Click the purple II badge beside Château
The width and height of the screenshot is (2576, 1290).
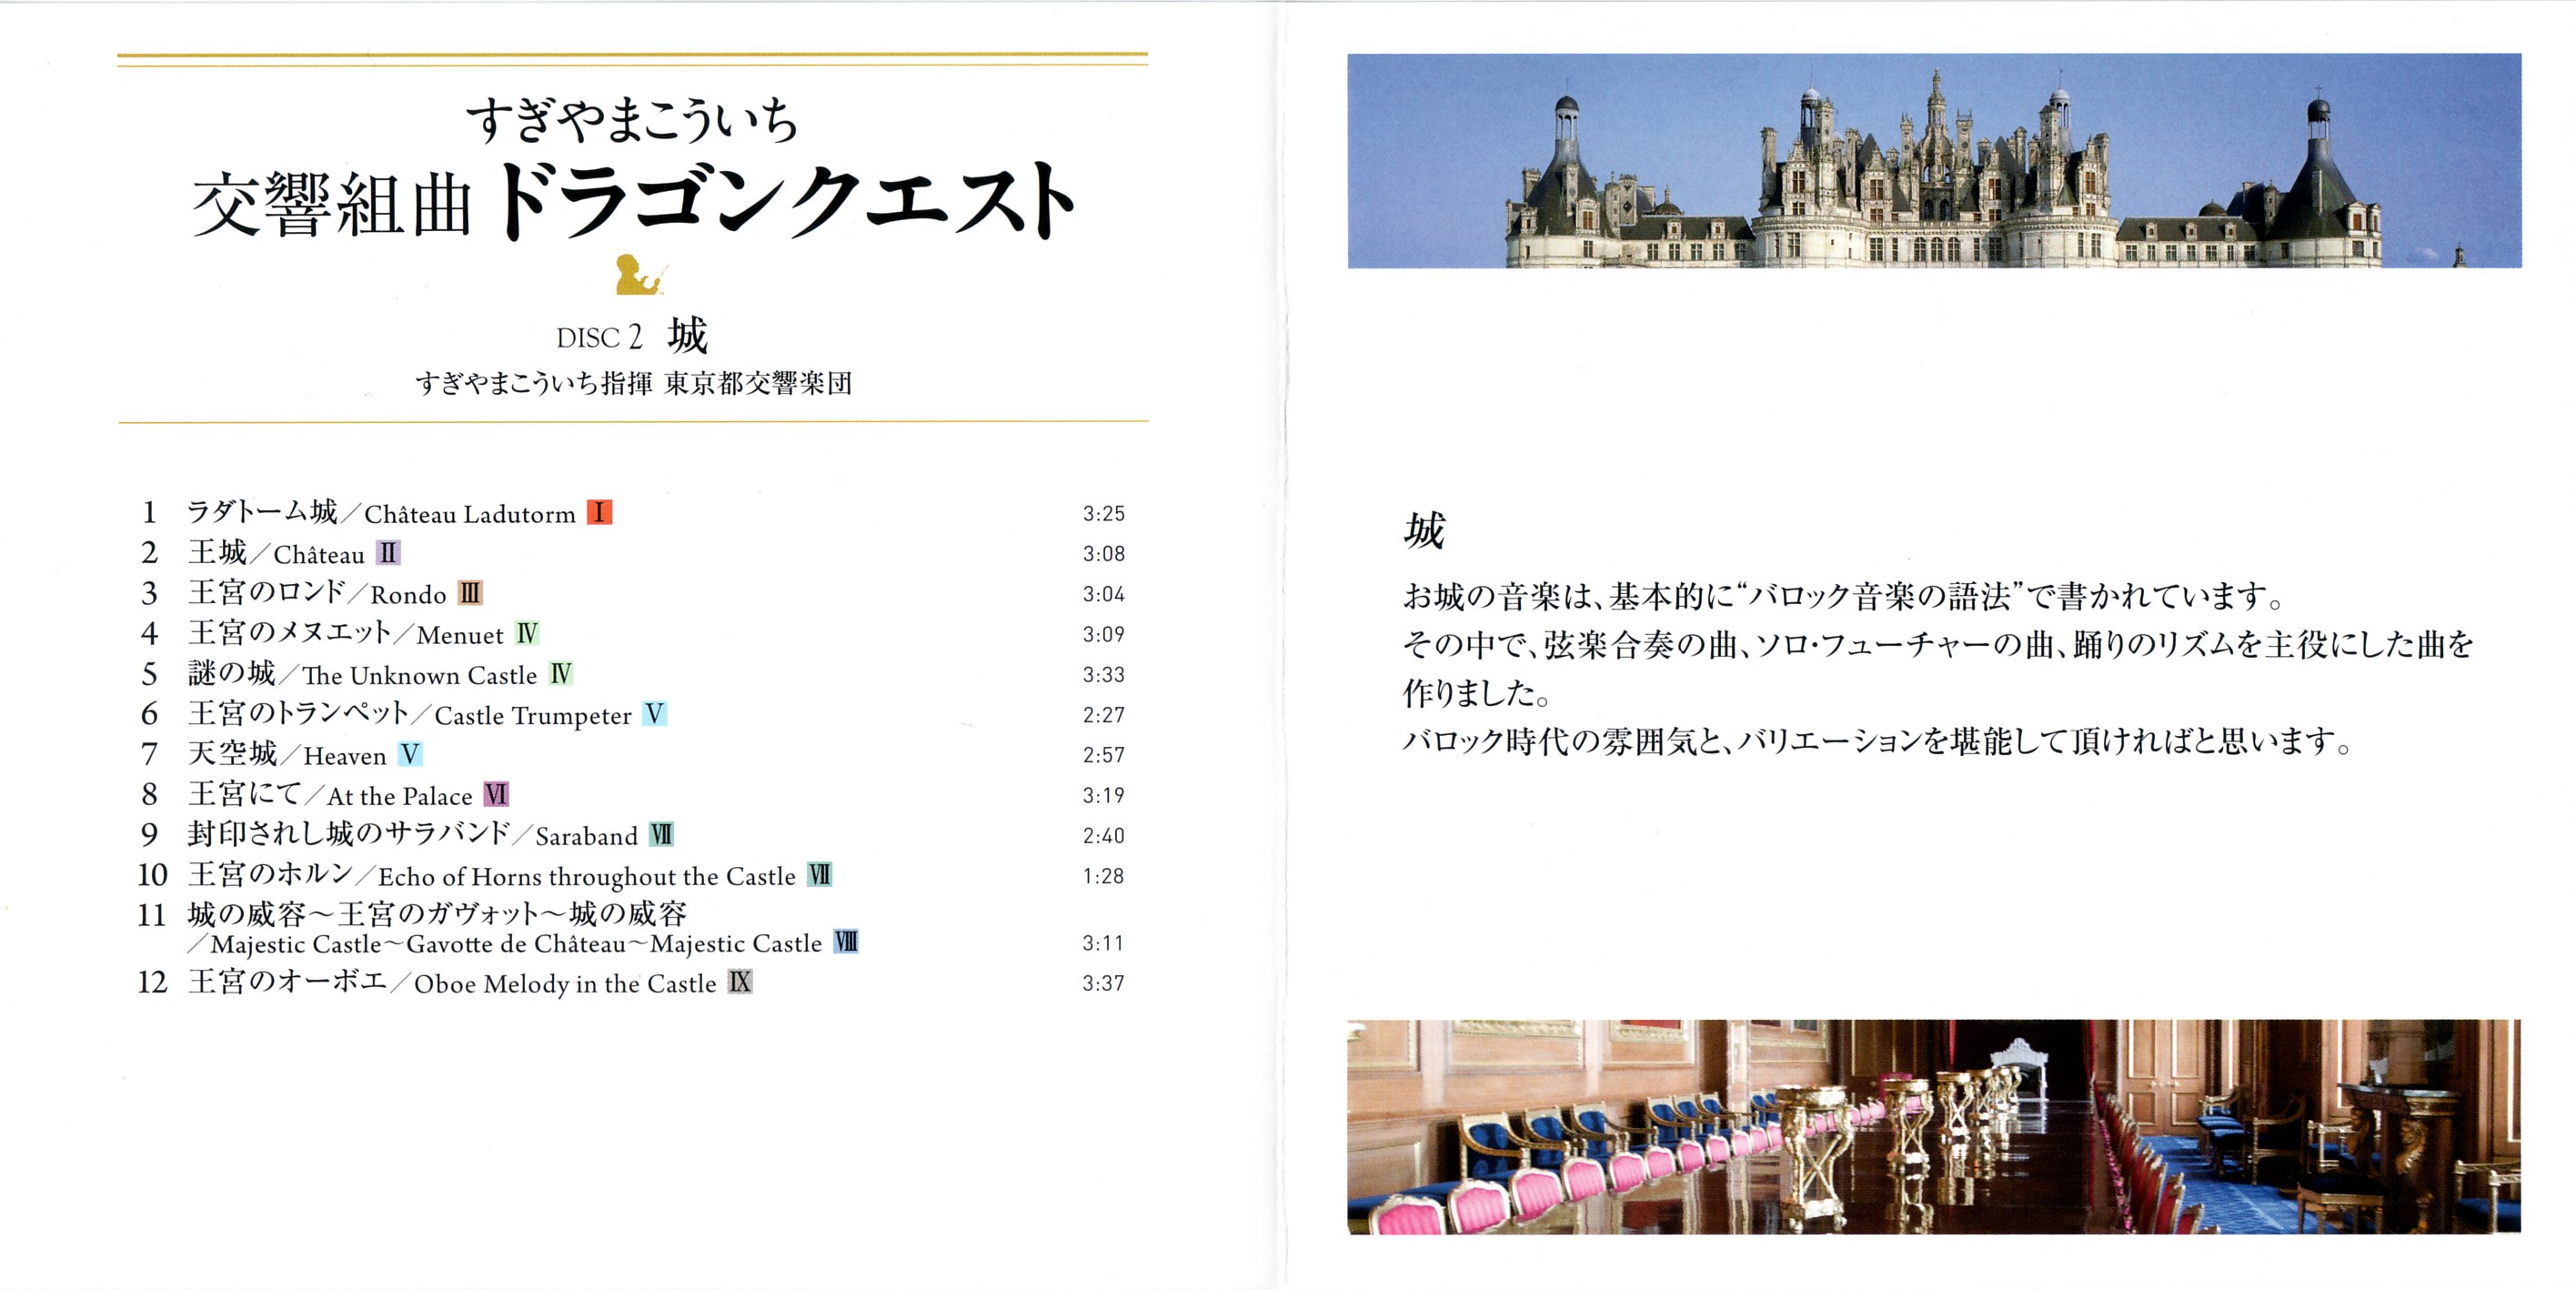388,553
